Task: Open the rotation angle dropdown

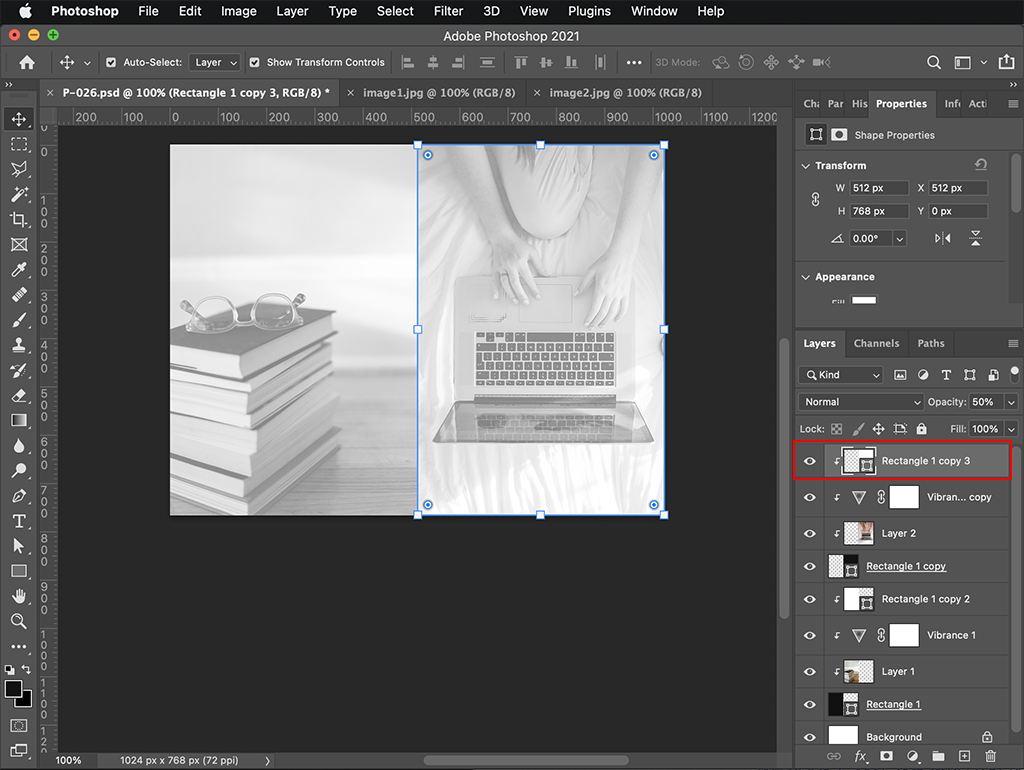Action: 900,239
